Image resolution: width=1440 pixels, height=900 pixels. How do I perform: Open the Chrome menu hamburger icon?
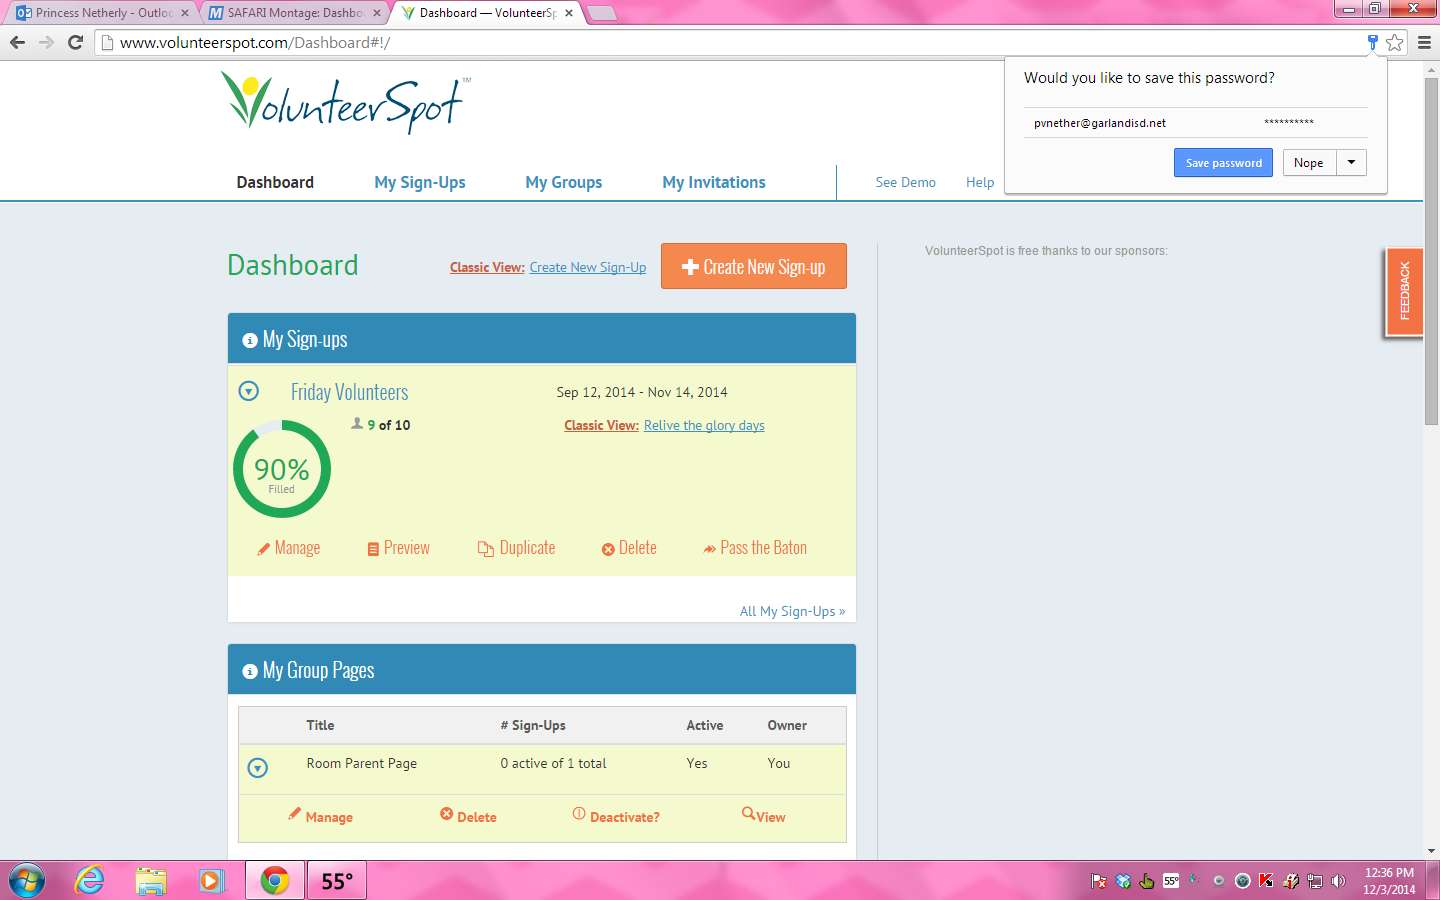pyautogui.click(x=1425, y=42)
